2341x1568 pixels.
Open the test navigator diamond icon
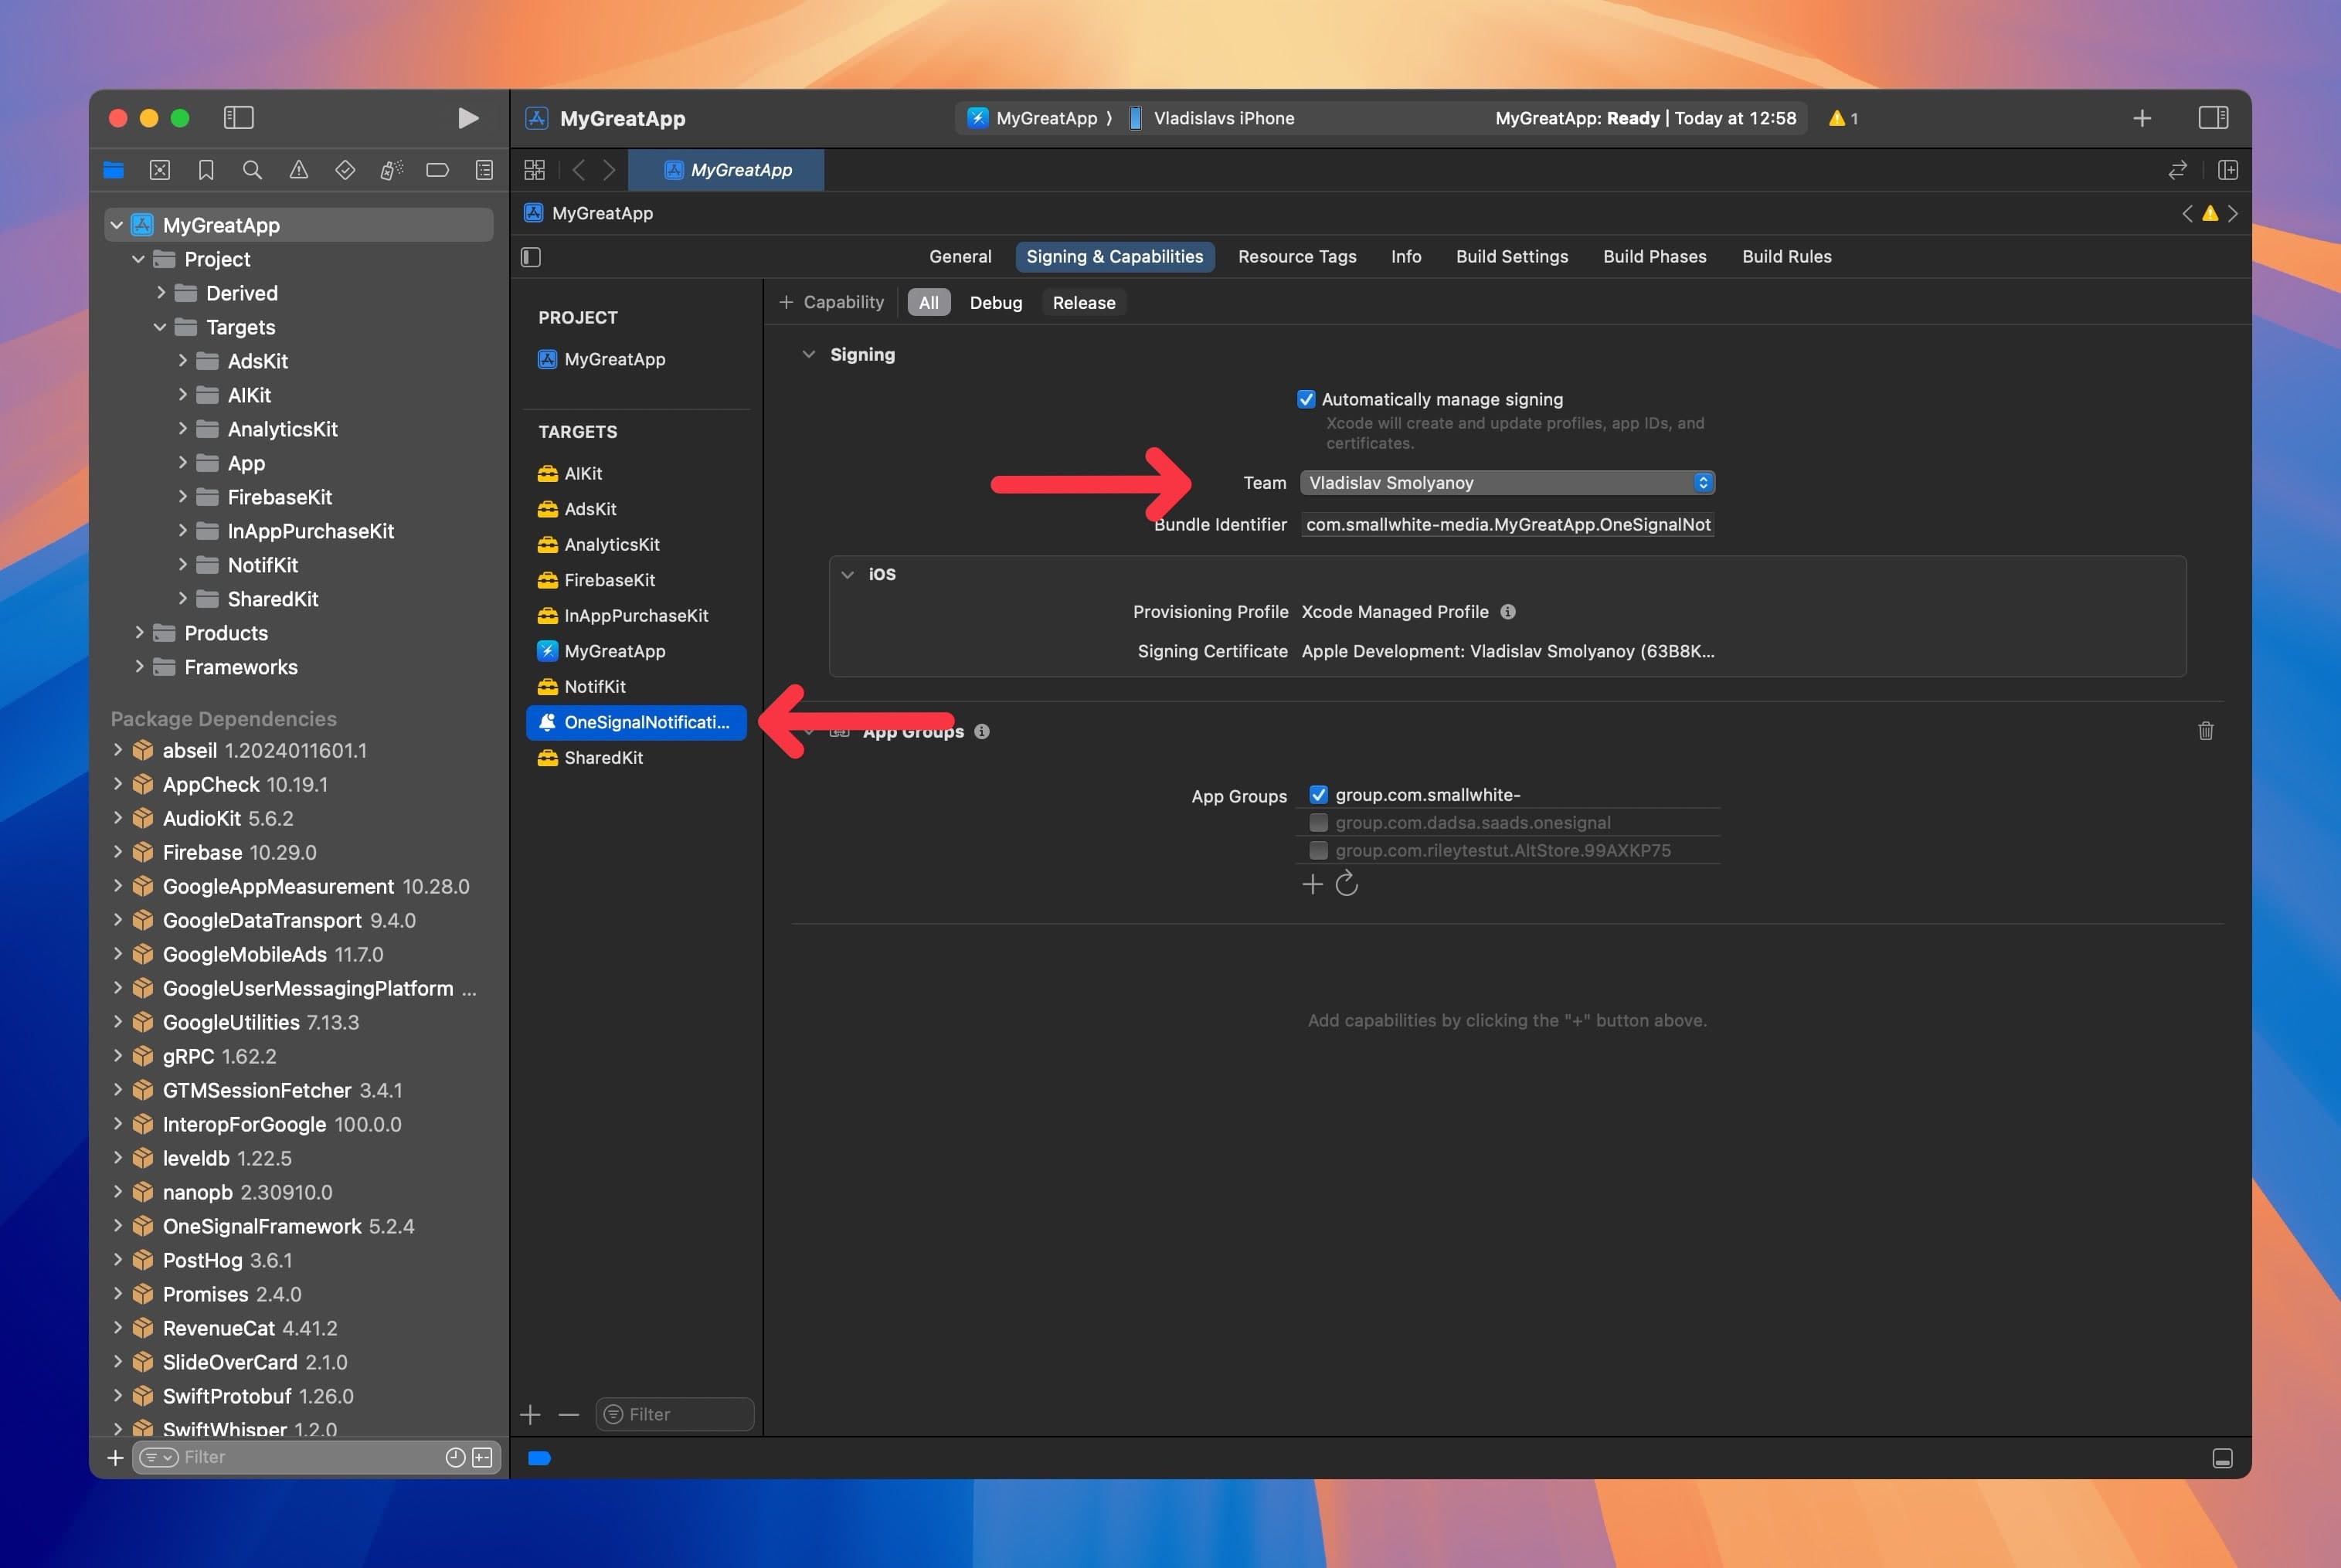click(x=345, y=170)
